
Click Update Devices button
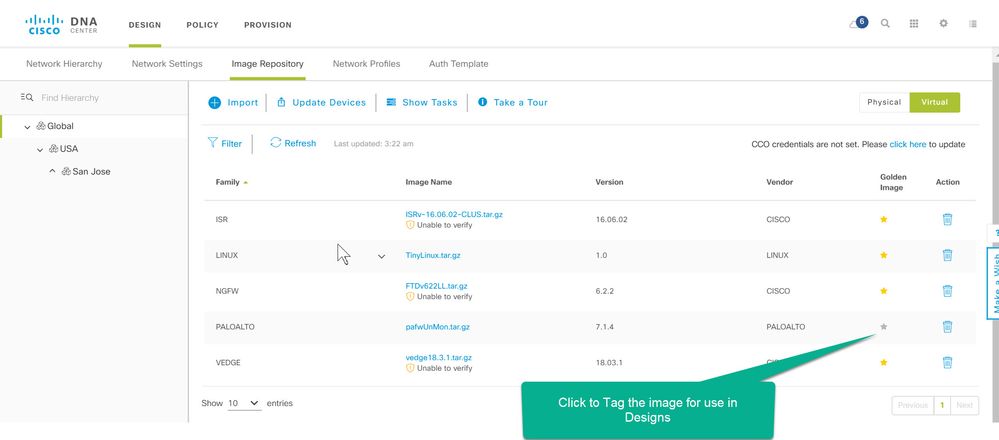tap(321, 103)
